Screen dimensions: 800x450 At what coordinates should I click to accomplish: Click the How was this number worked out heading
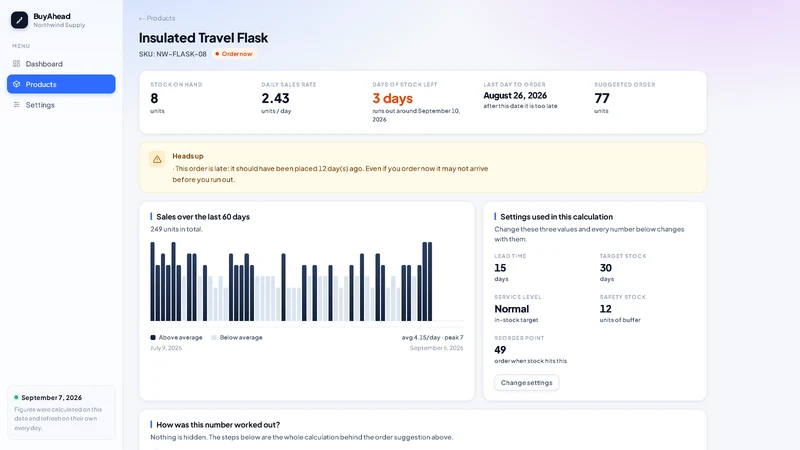coord(218,424)
